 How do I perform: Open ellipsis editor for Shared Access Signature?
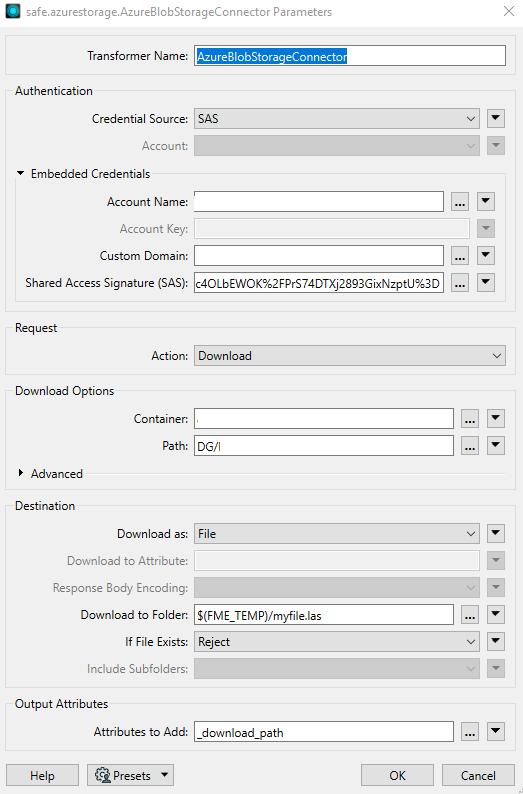click(x=460, y=283)
